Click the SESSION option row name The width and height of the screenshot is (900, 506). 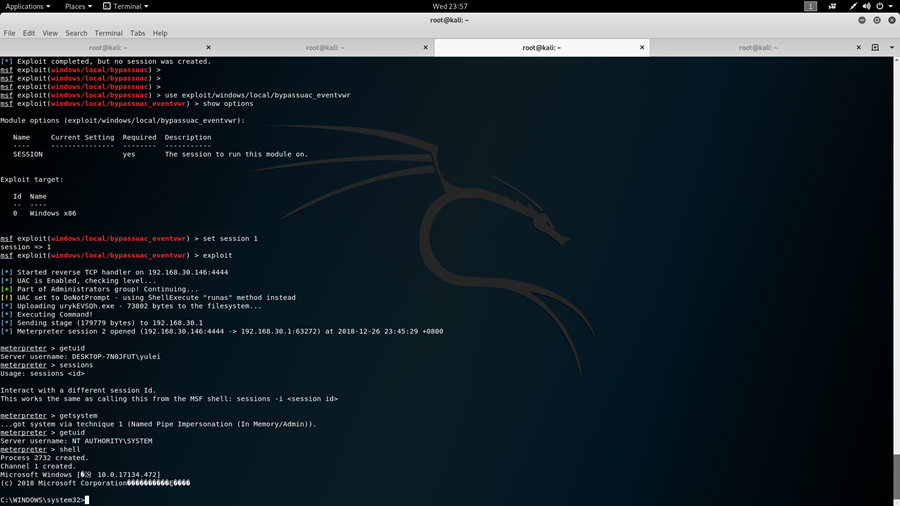pos(28,154)
